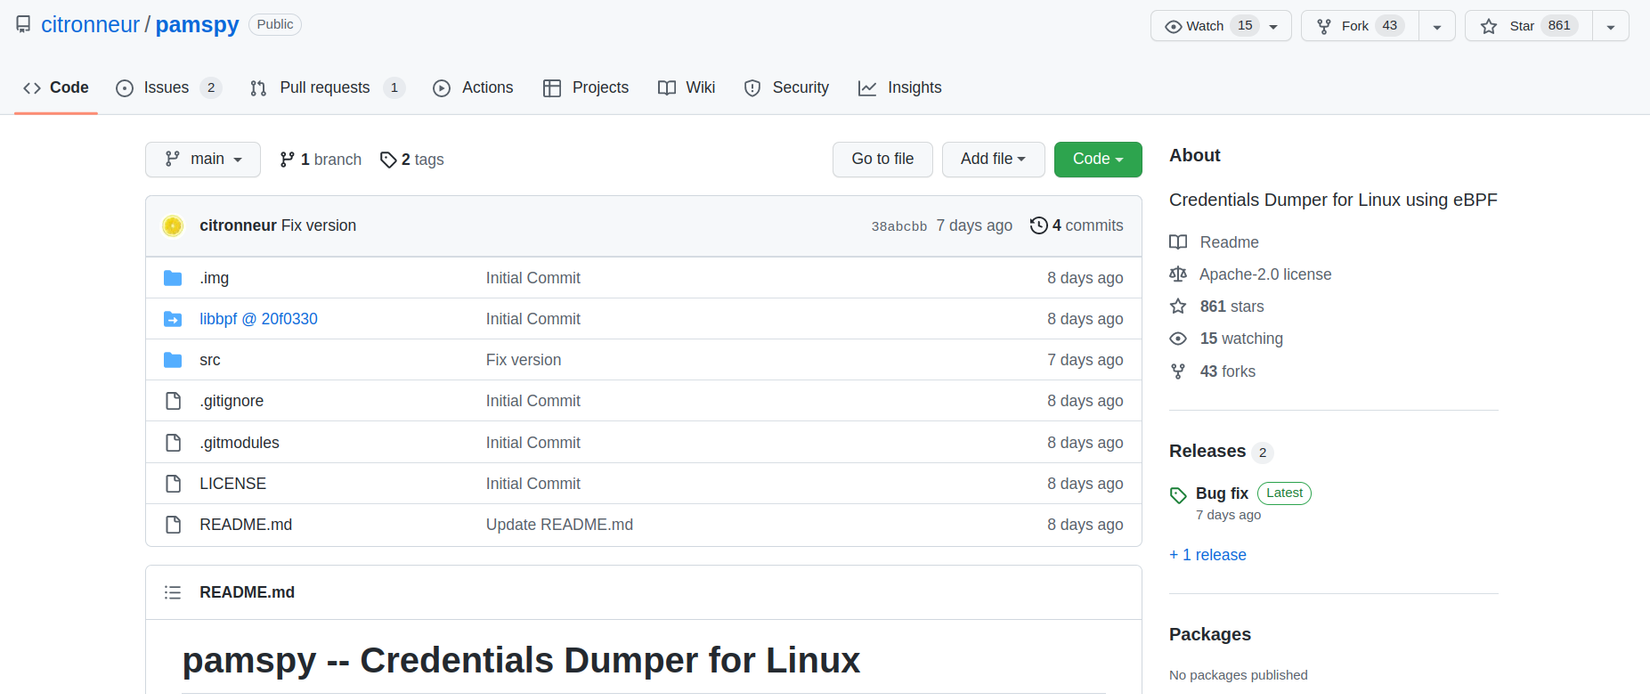This screenshot has width=1650, height=694.
Task: Open the README.md file entry
Action: [x=246, y=525]
